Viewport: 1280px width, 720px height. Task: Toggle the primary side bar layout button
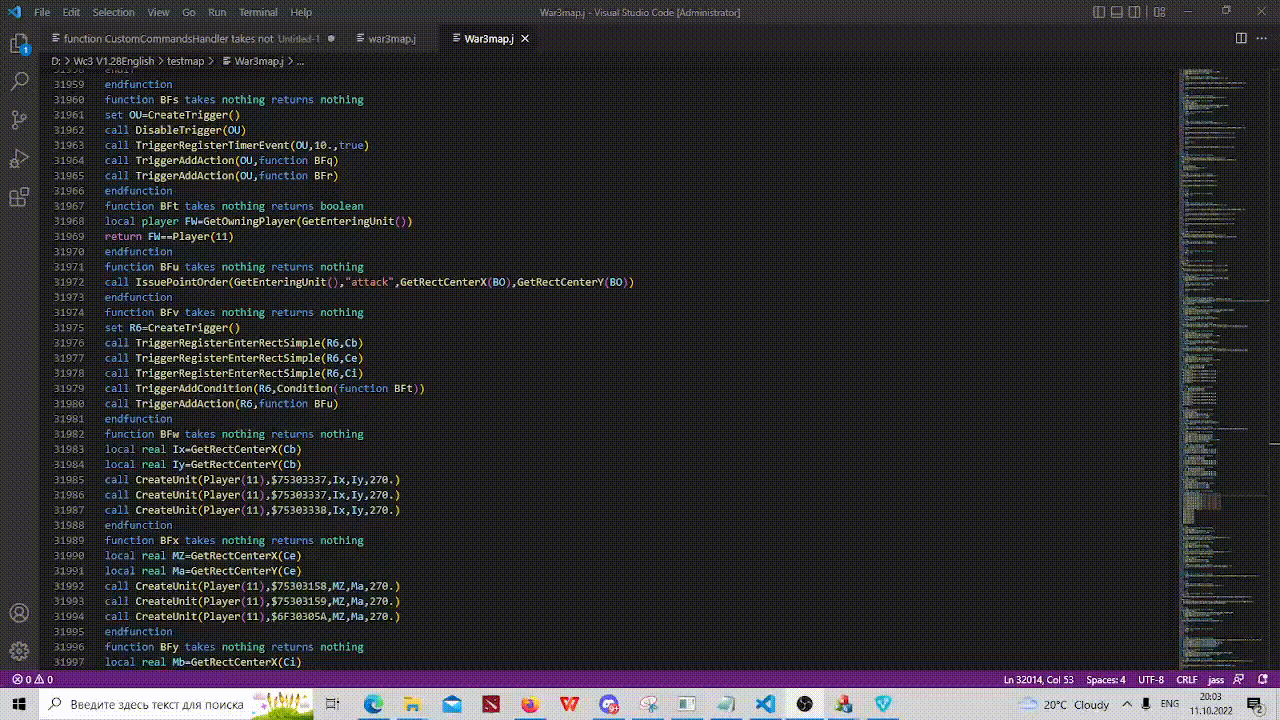pyautogui.click(x=1099, y=12)
